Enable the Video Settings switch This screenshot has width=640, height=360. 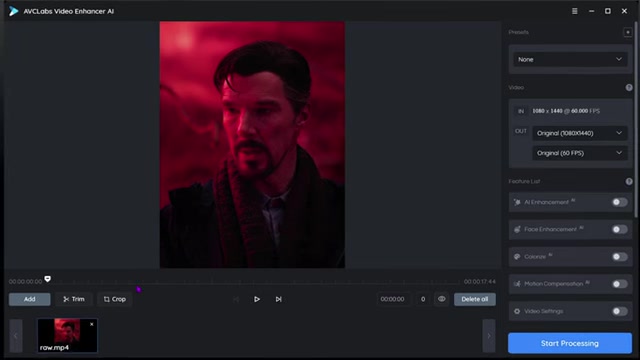point(620,311)
